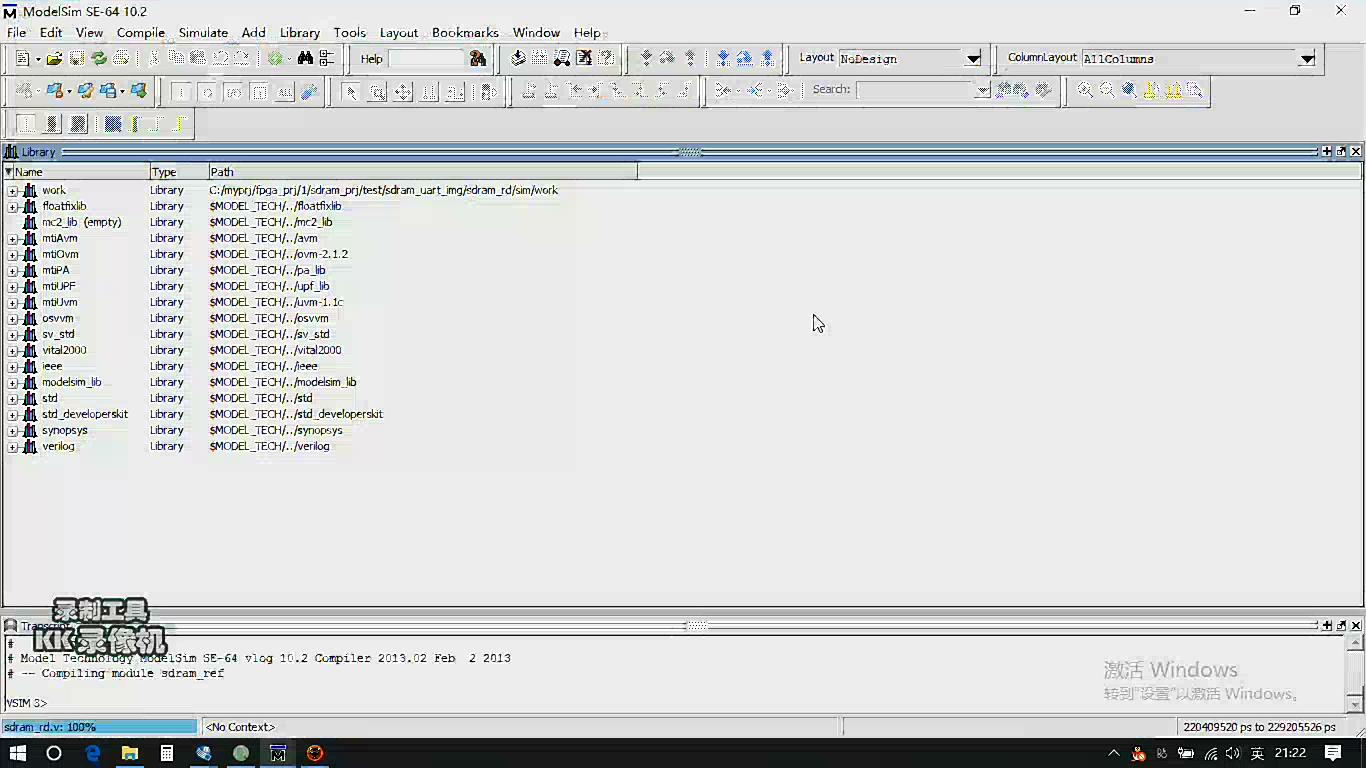This screenshot has height=768, width=1366.
Task: Sort by the Name column header
Action: pos(77,172)
